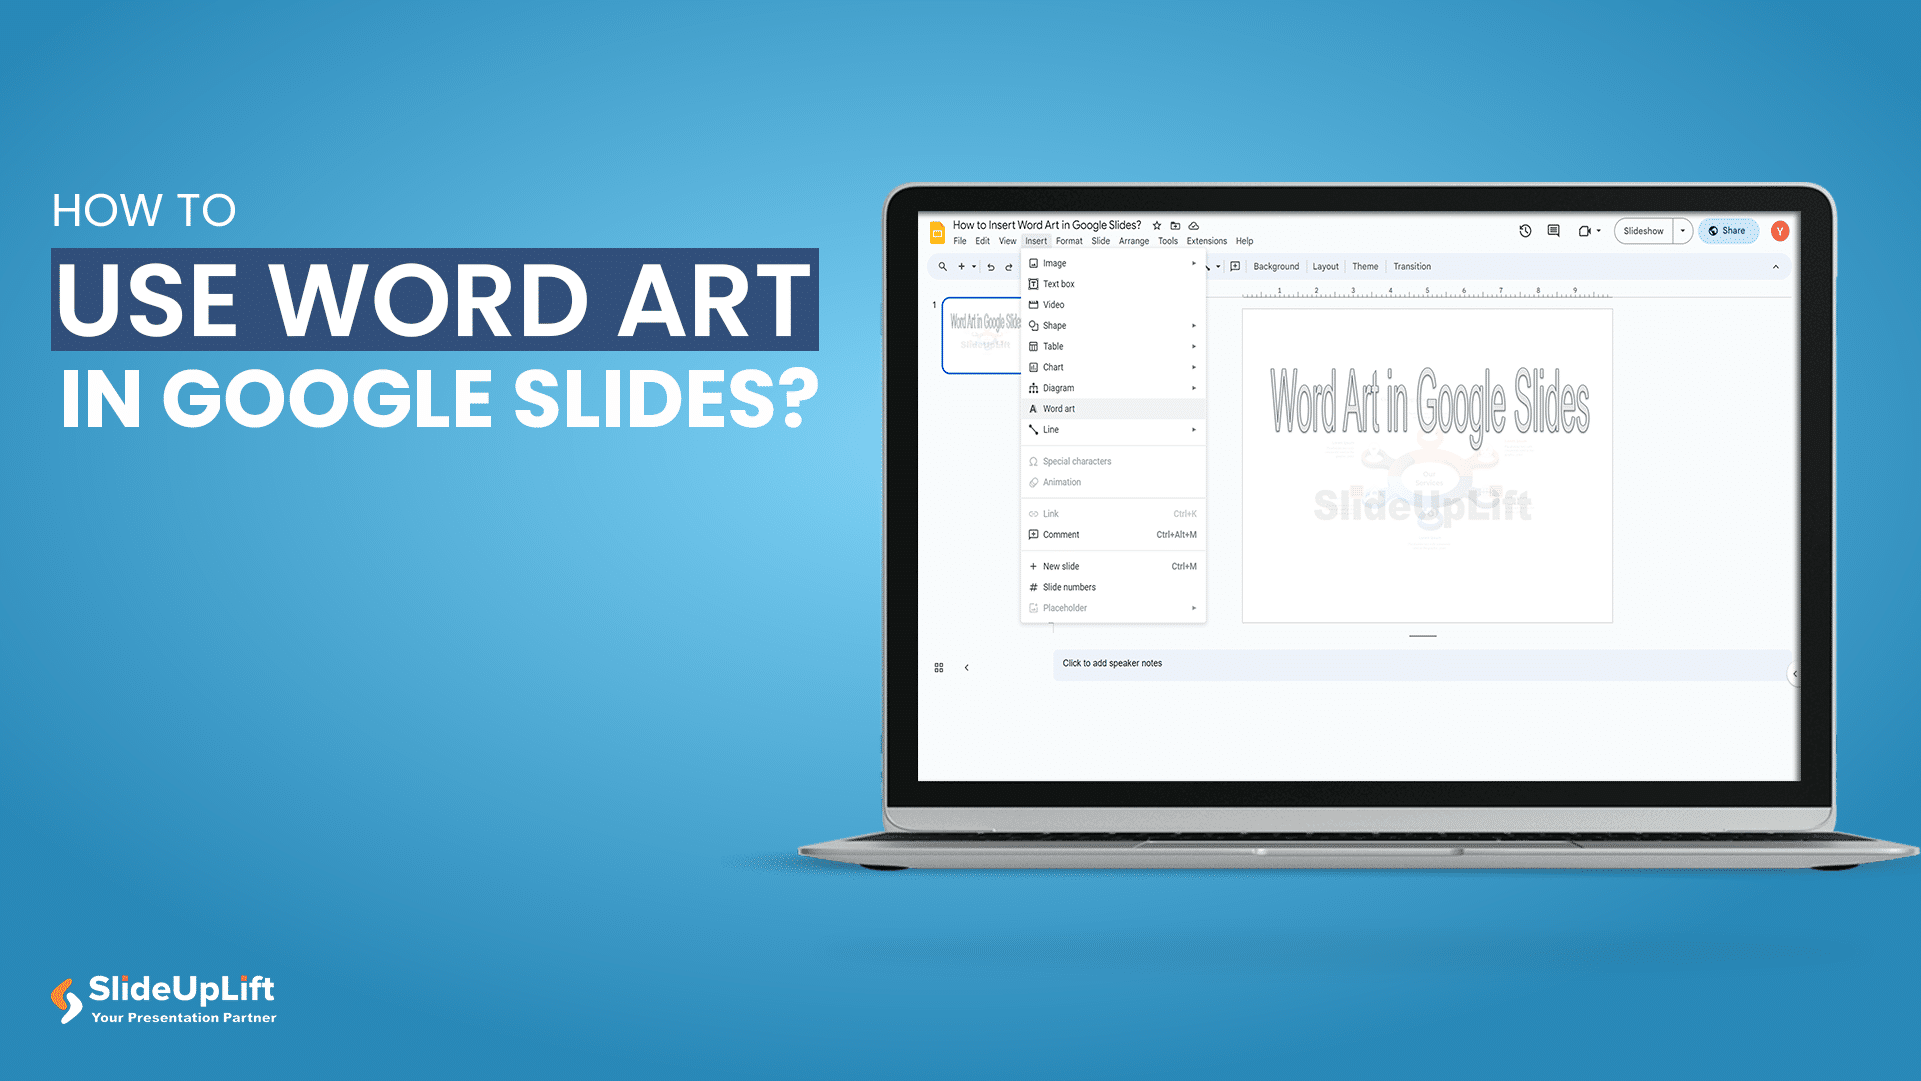Expand the Shape submenu arrow
1921x1081 pixels.
tap(1194, 326)
